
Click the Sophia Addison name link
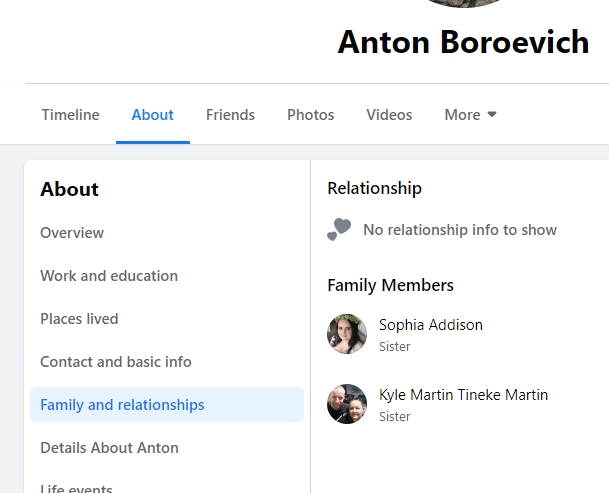(x=431, y=325)
